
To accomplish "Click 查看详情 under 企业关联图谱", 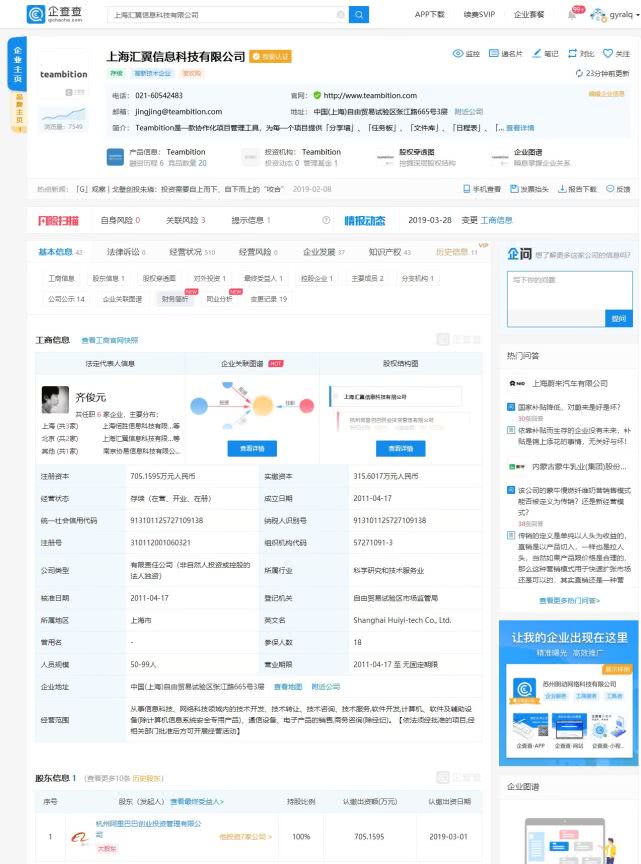I will tap(252, 449).
